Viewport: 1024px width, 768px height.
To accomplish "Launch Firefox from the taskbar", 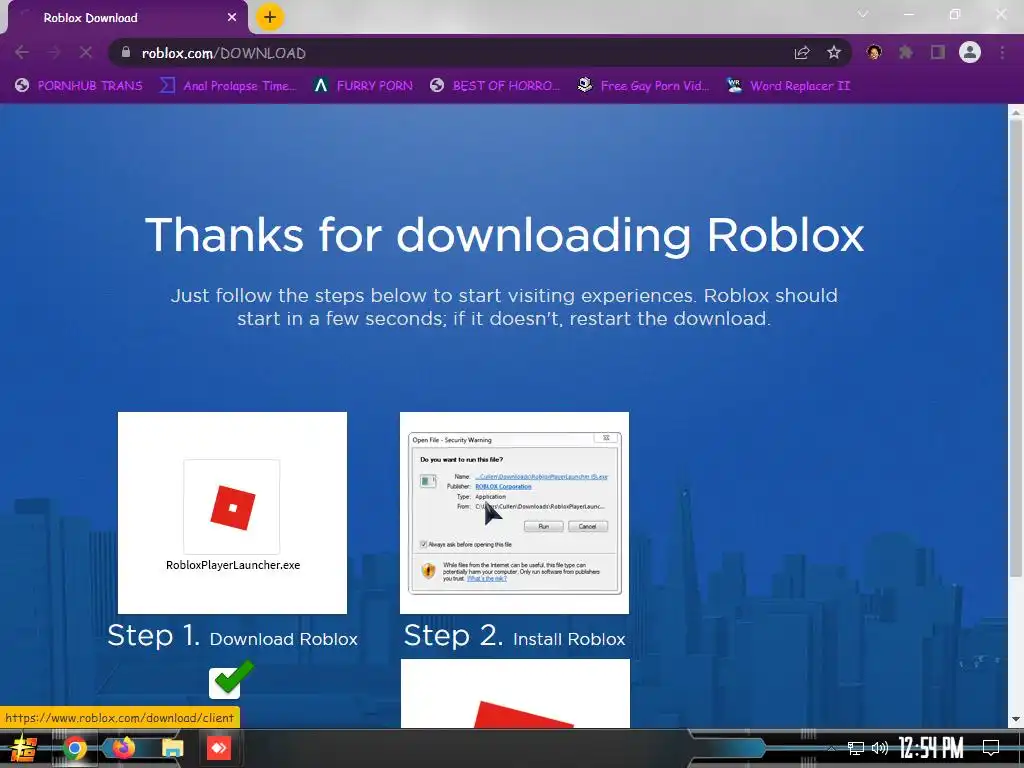I will pos(123,748).
